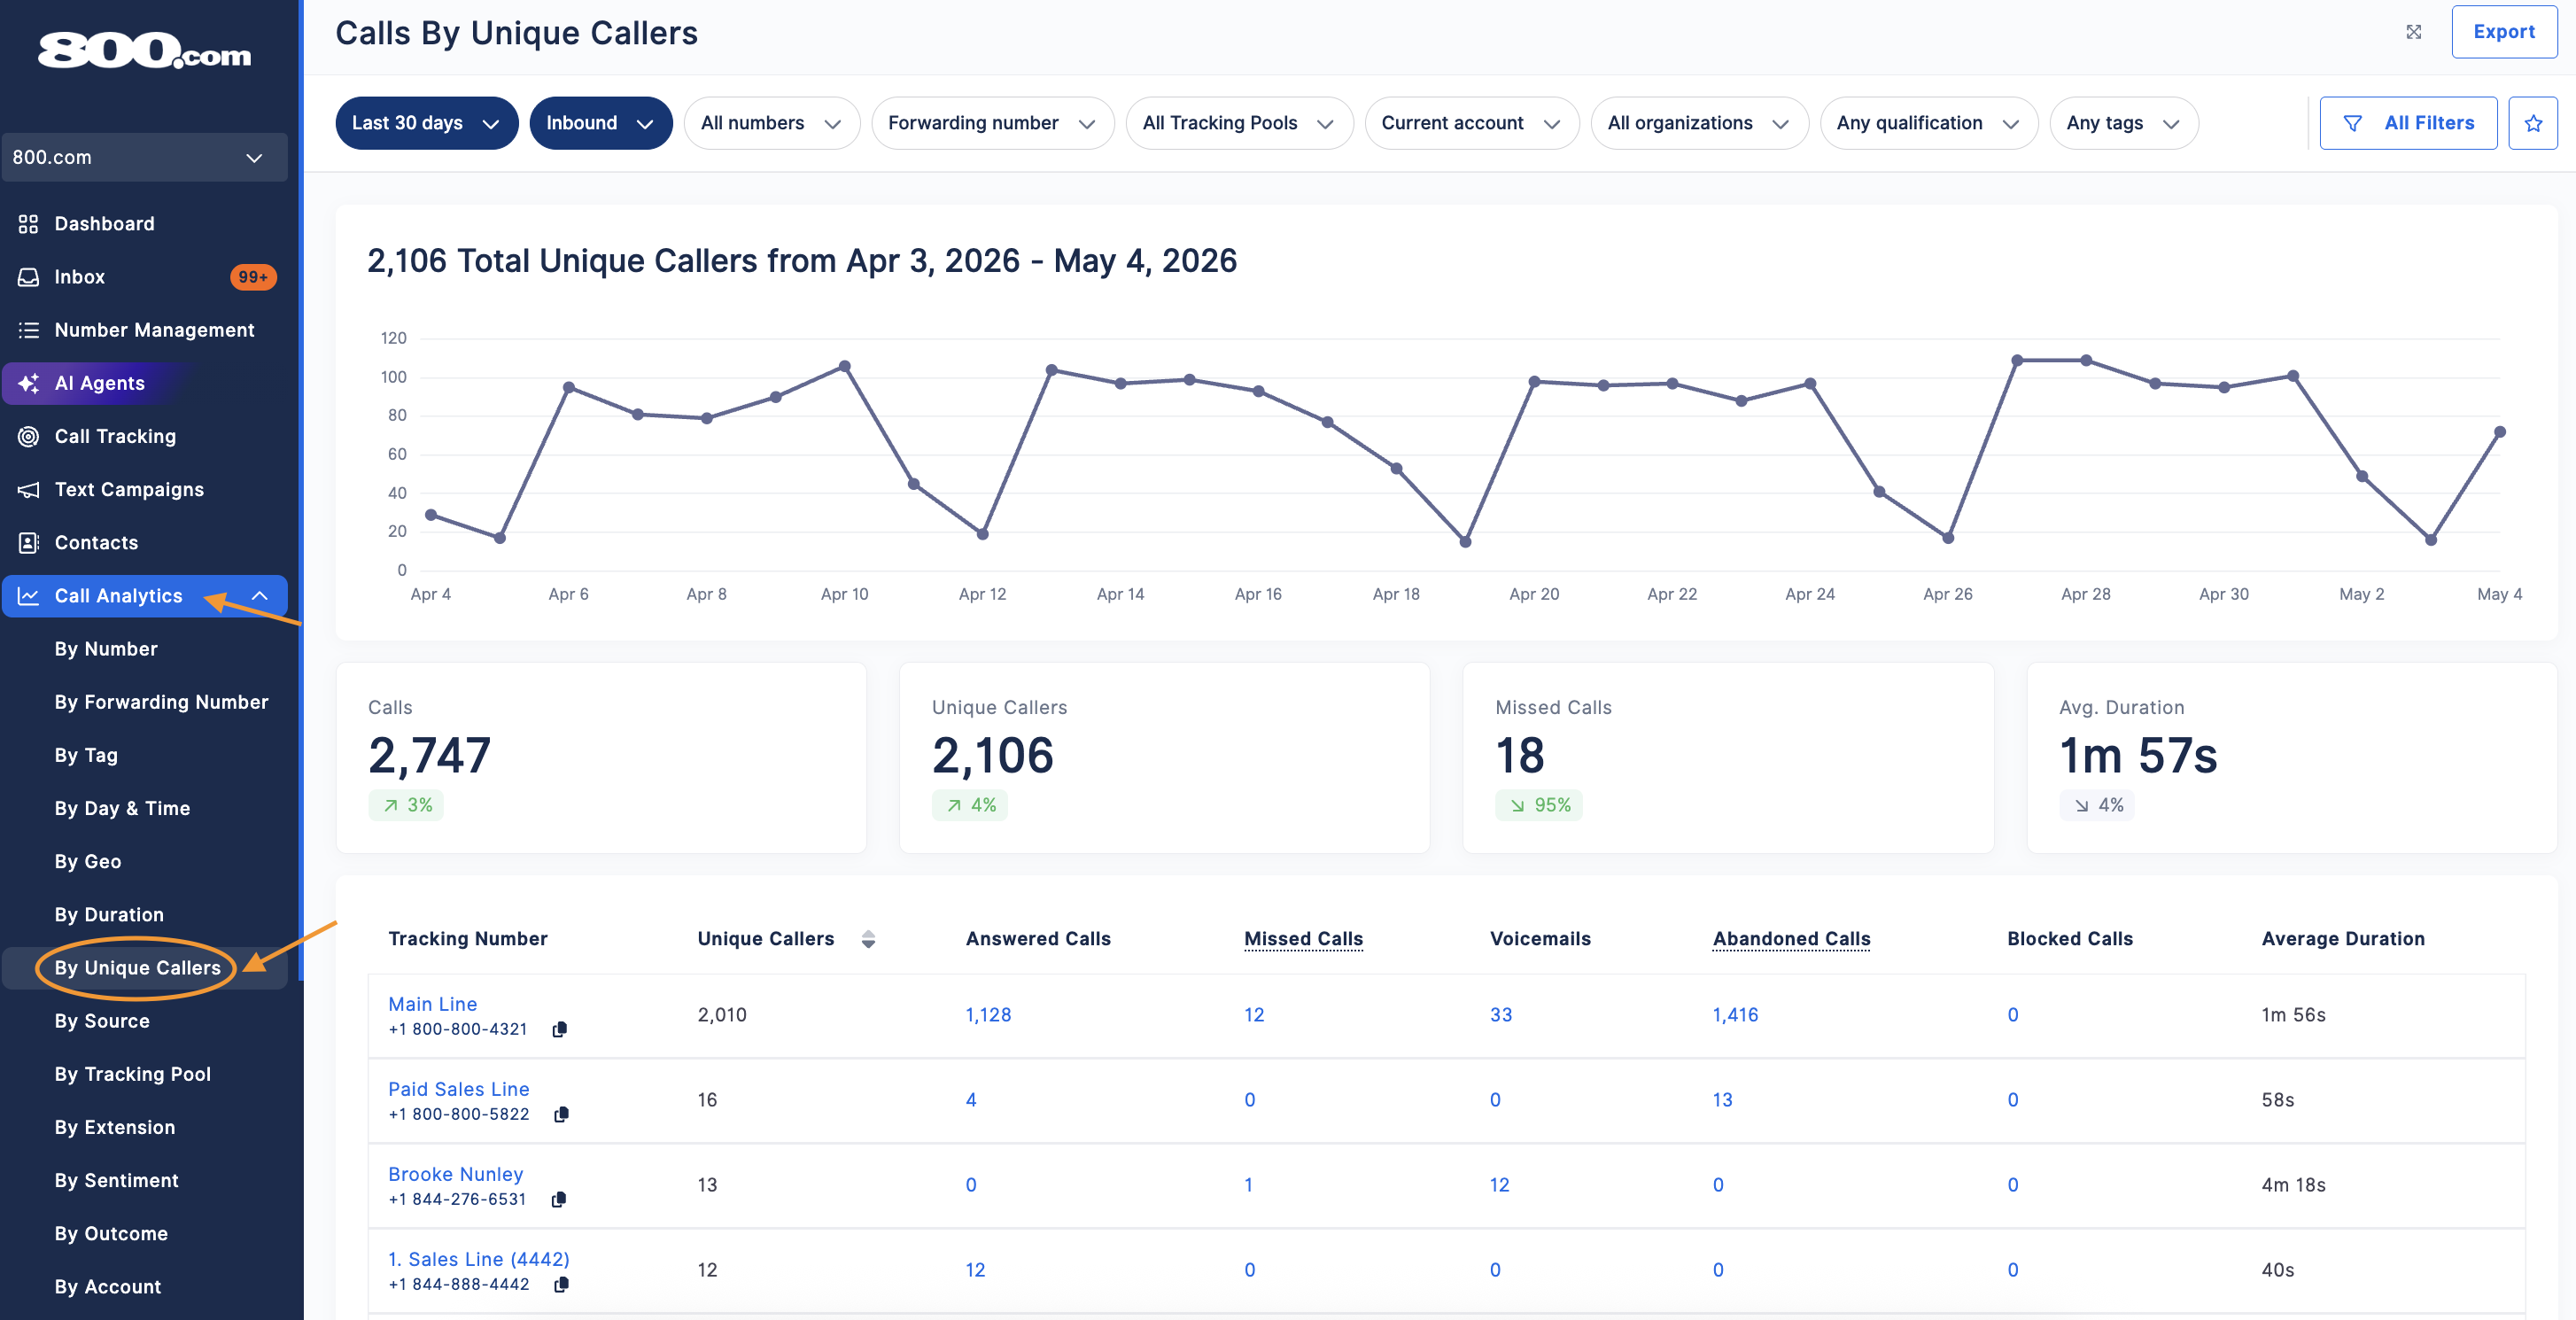This screenshot has width=2576, height=1320.
Task: Click the May 4 data point on chart
Action: pos(2499,432)
